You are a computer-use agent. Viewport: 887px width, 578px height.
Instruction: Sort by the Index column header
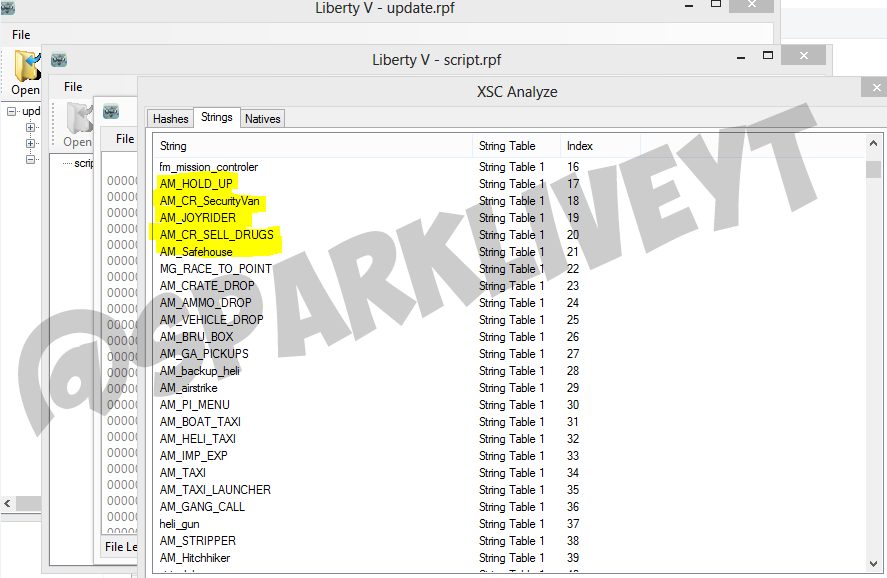(600, 146)
